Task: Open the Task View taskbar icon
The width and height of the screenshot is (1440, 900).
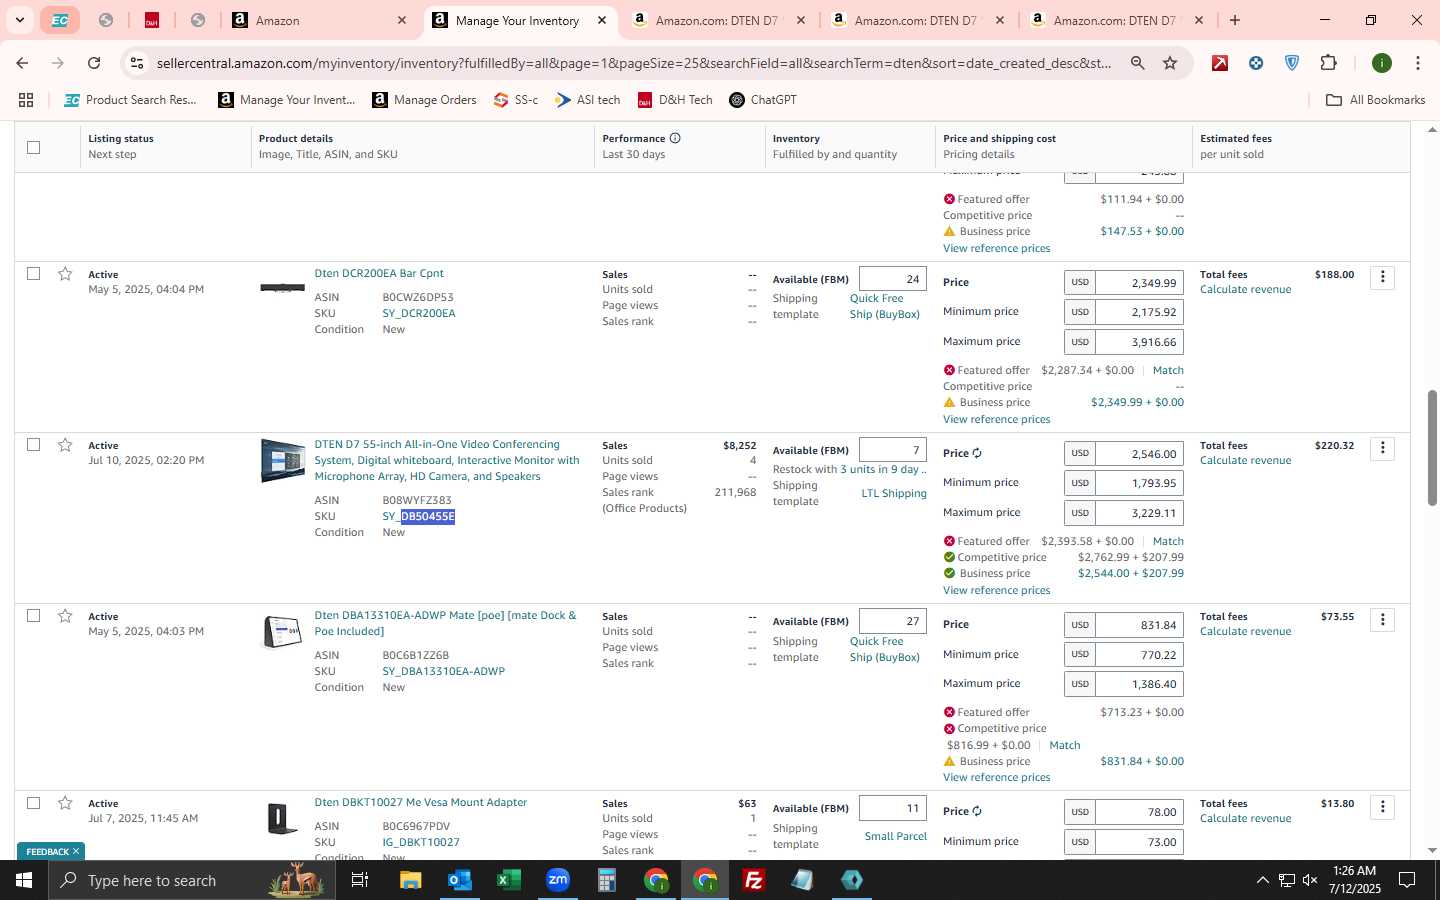Action: pyautogui.click(x=359, y=880)
